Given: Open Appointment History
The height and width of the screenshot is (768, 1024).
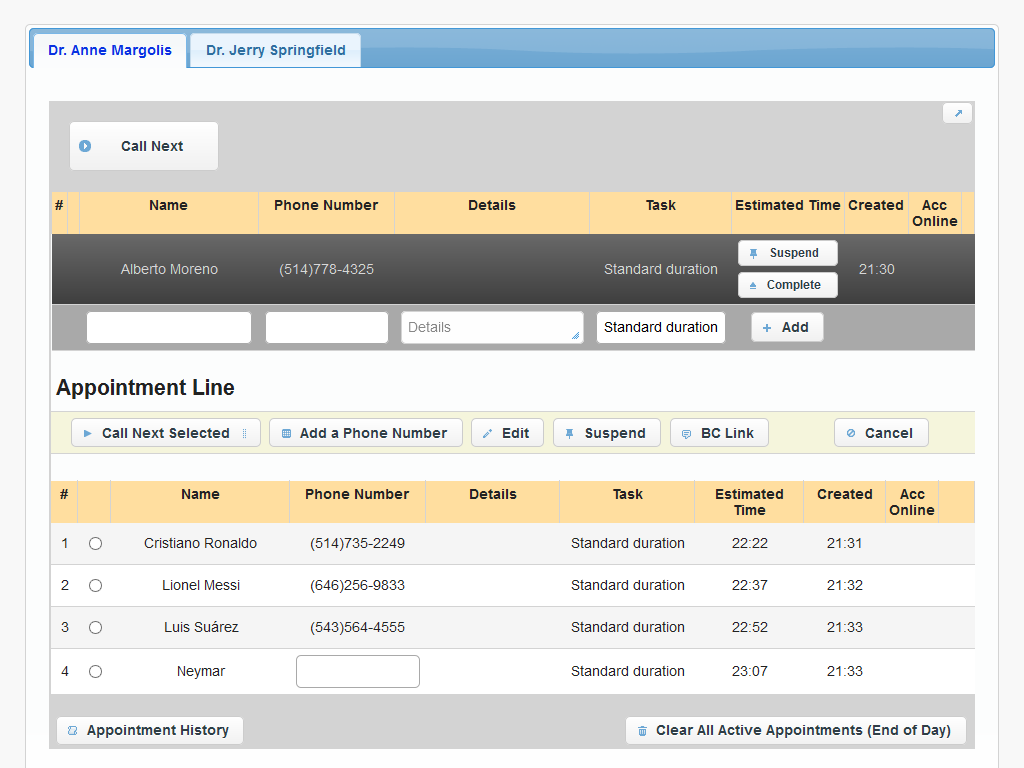Looking at the screenshot, I should 150,731.
